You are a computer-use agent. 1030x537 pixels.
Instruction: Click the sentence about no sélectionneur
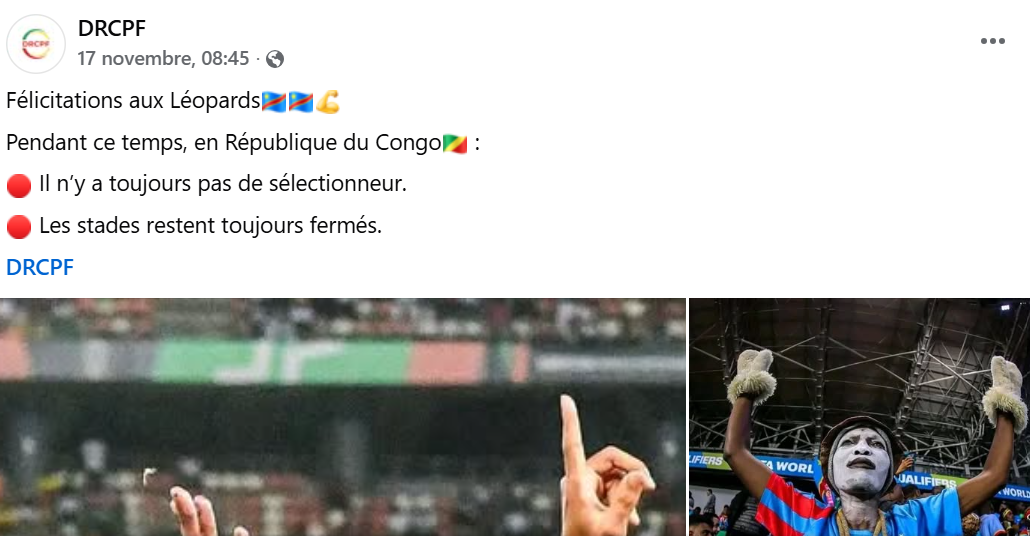223,185
